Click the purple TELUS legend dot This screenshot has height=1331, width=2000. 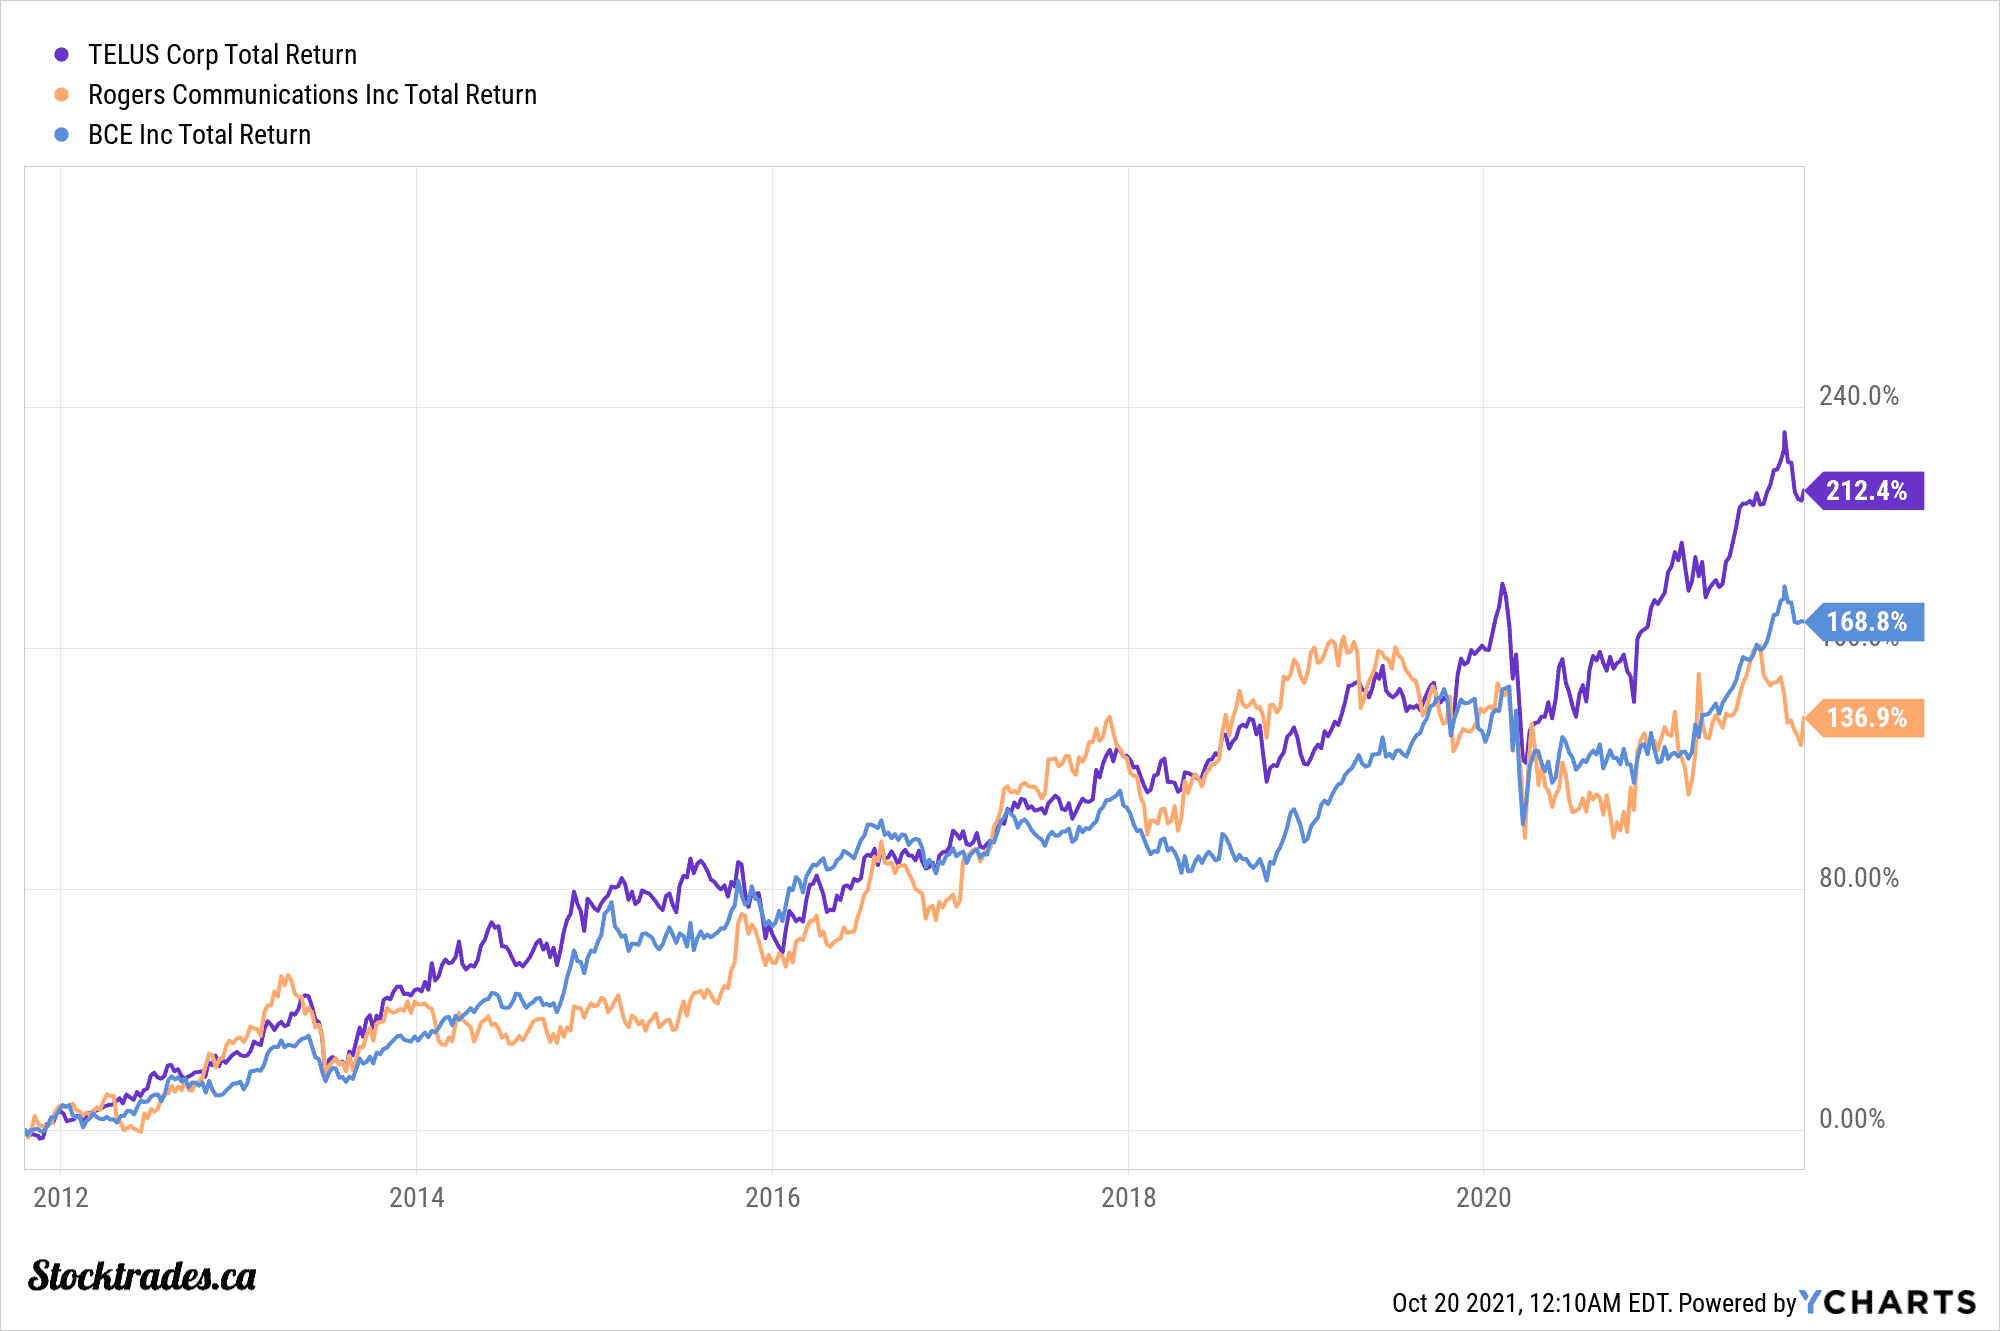coord(62,55)
